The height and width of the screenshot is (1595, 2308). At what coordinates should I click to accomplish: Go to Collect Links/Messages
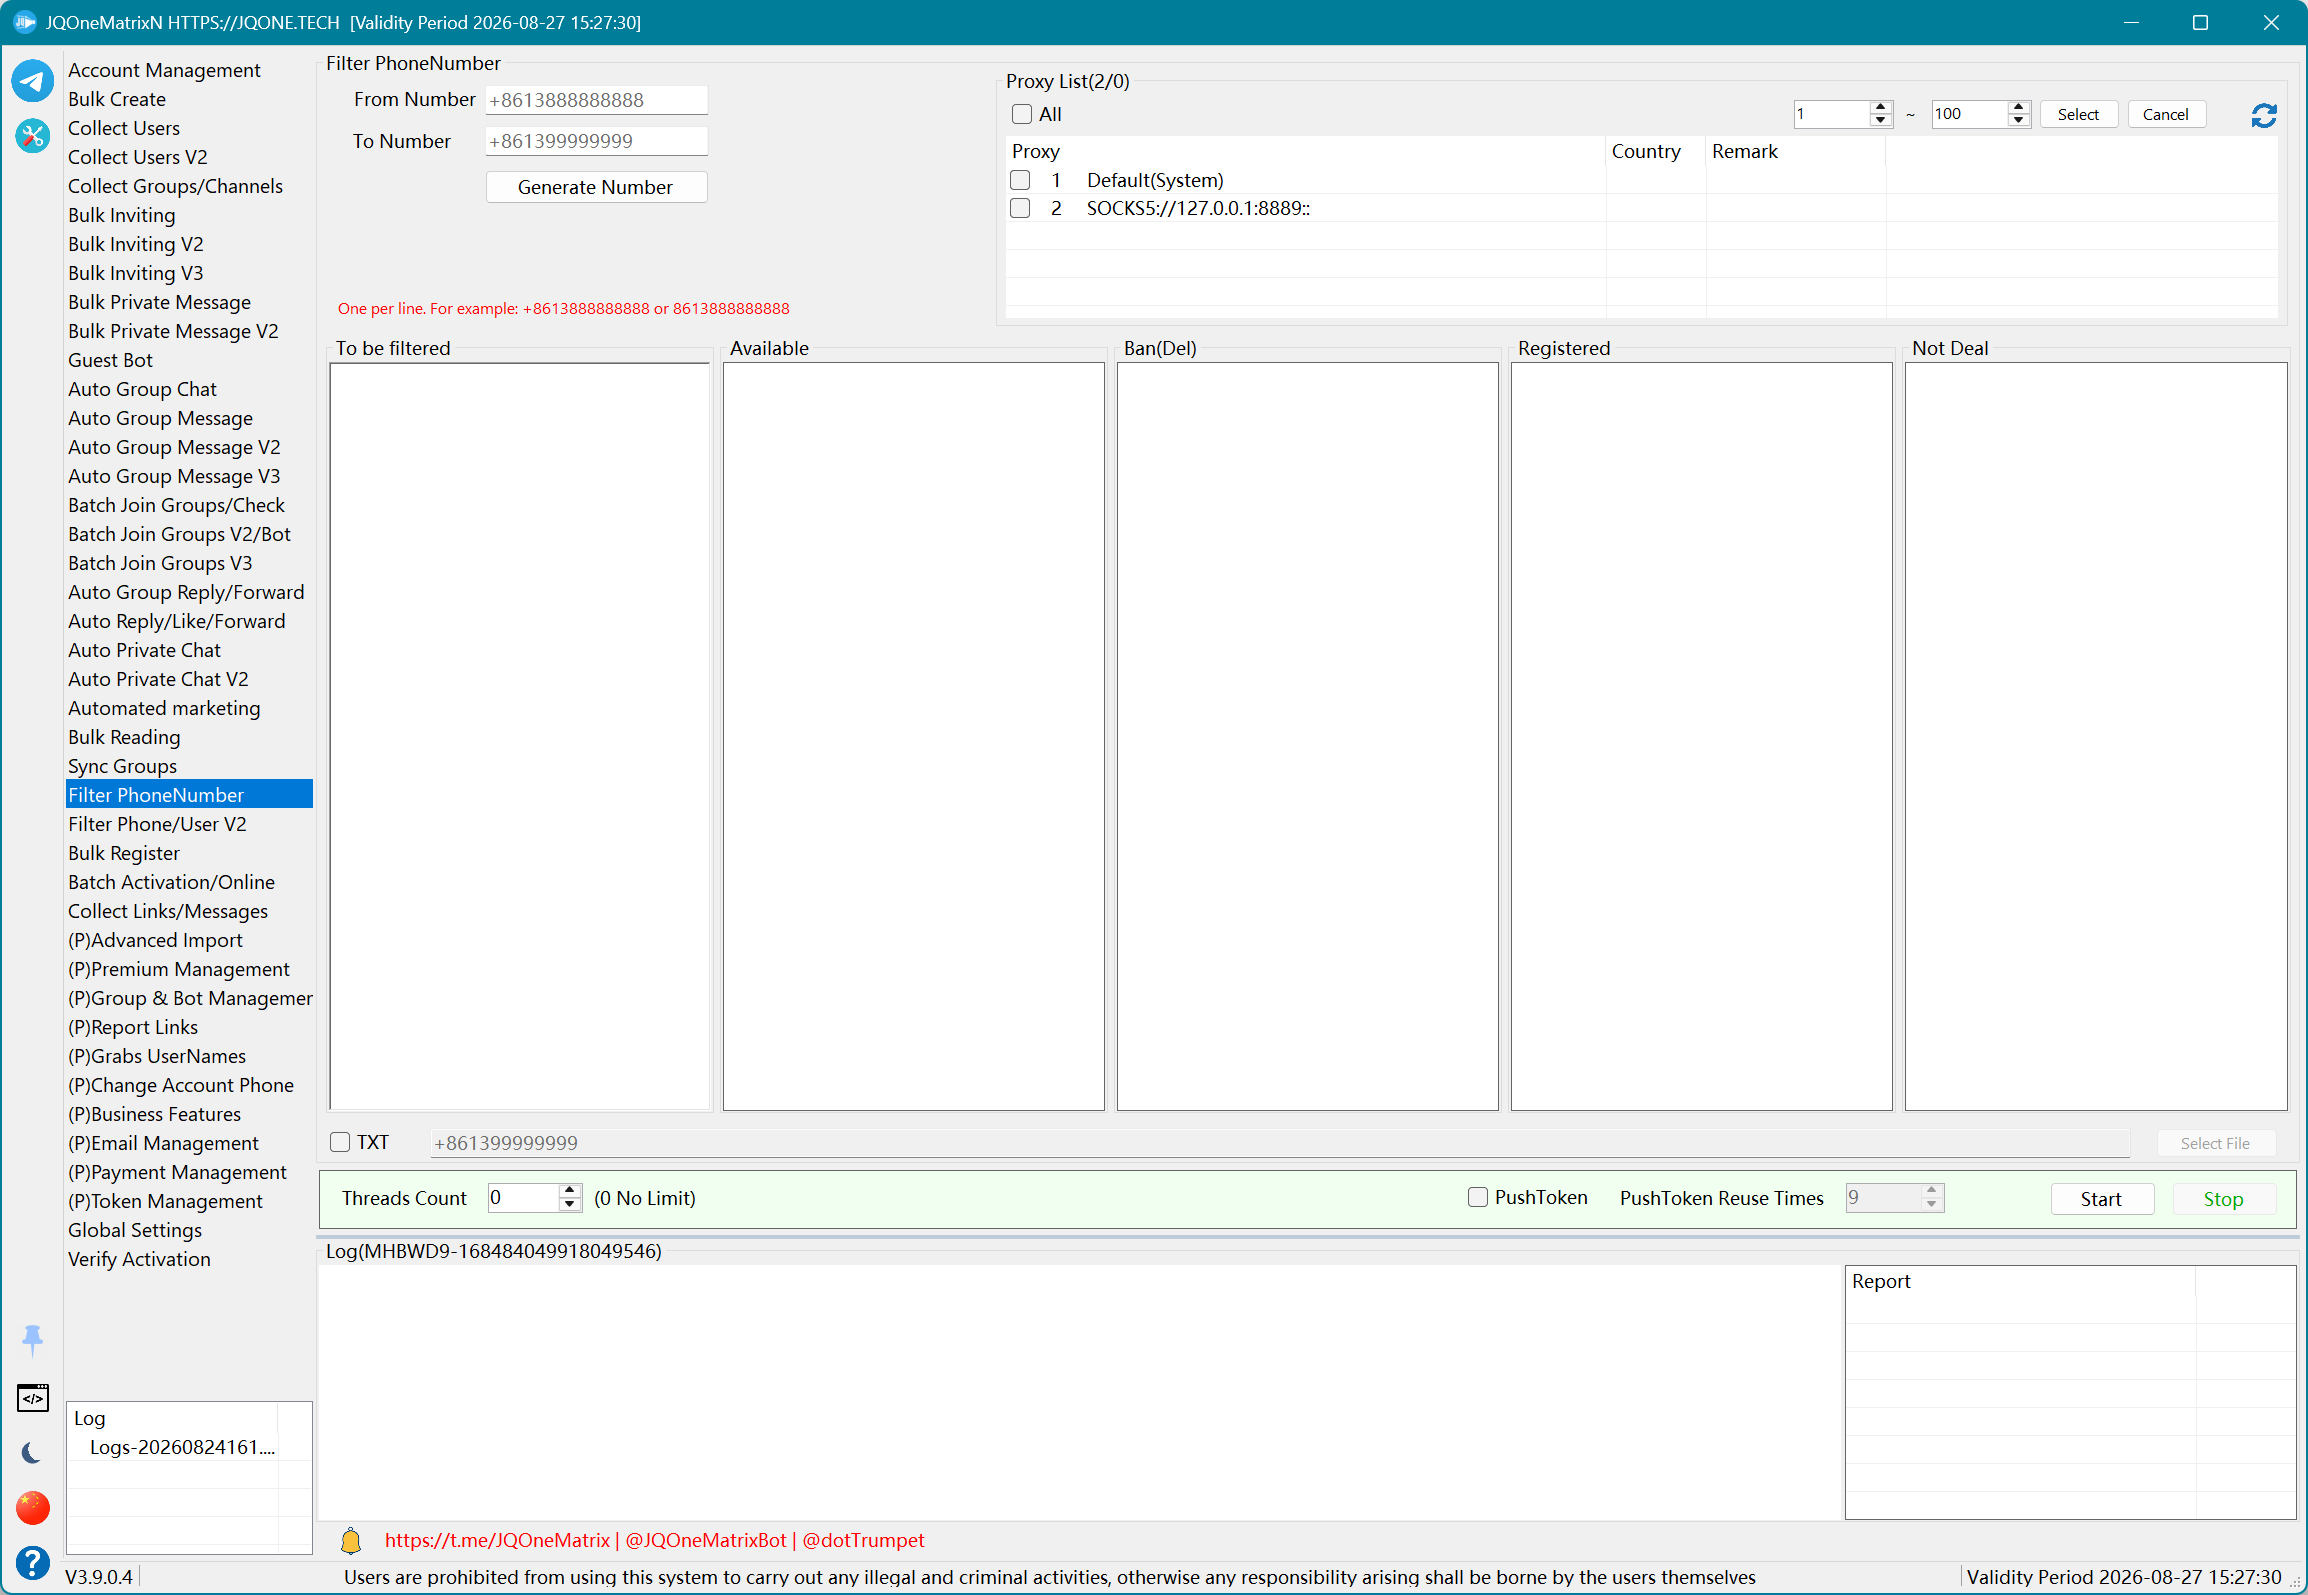coord(168,911)
